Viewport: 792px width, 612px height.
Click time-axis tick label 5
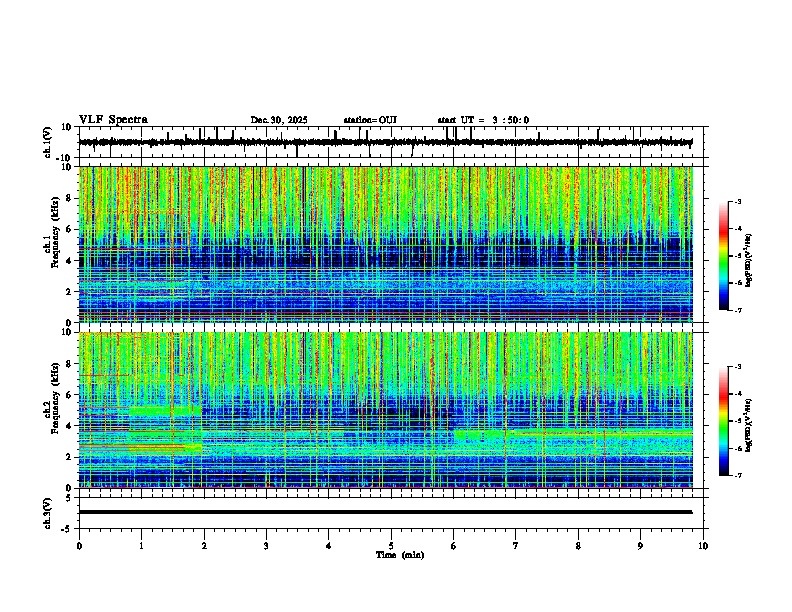(391, 546)
